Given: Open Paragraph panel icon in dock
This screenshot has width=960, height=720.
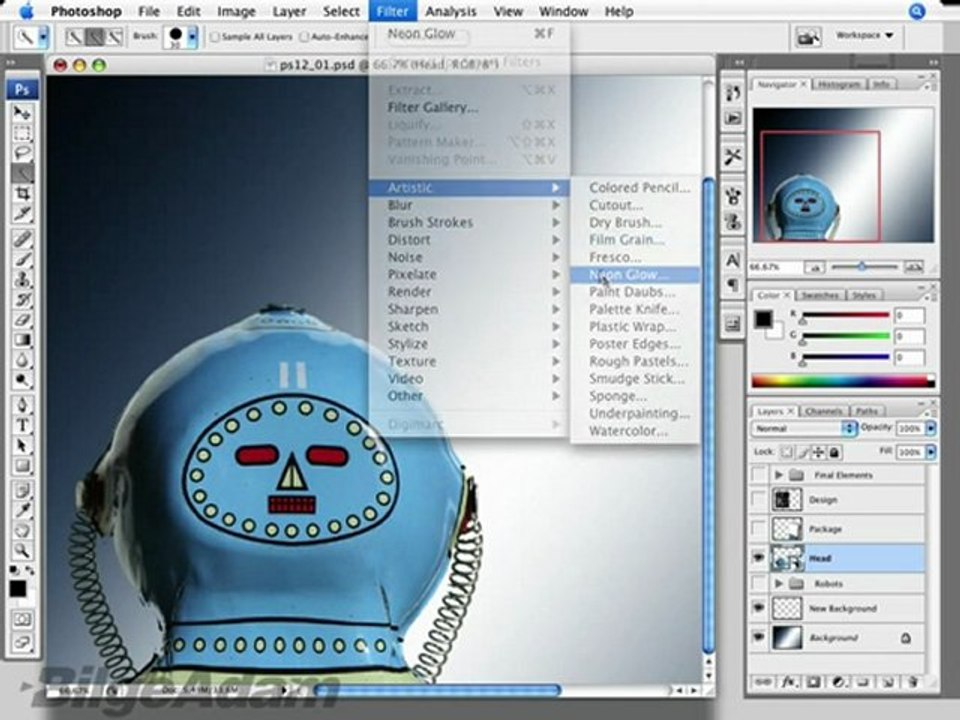Looking at the screenshot, I should point(732,285).
